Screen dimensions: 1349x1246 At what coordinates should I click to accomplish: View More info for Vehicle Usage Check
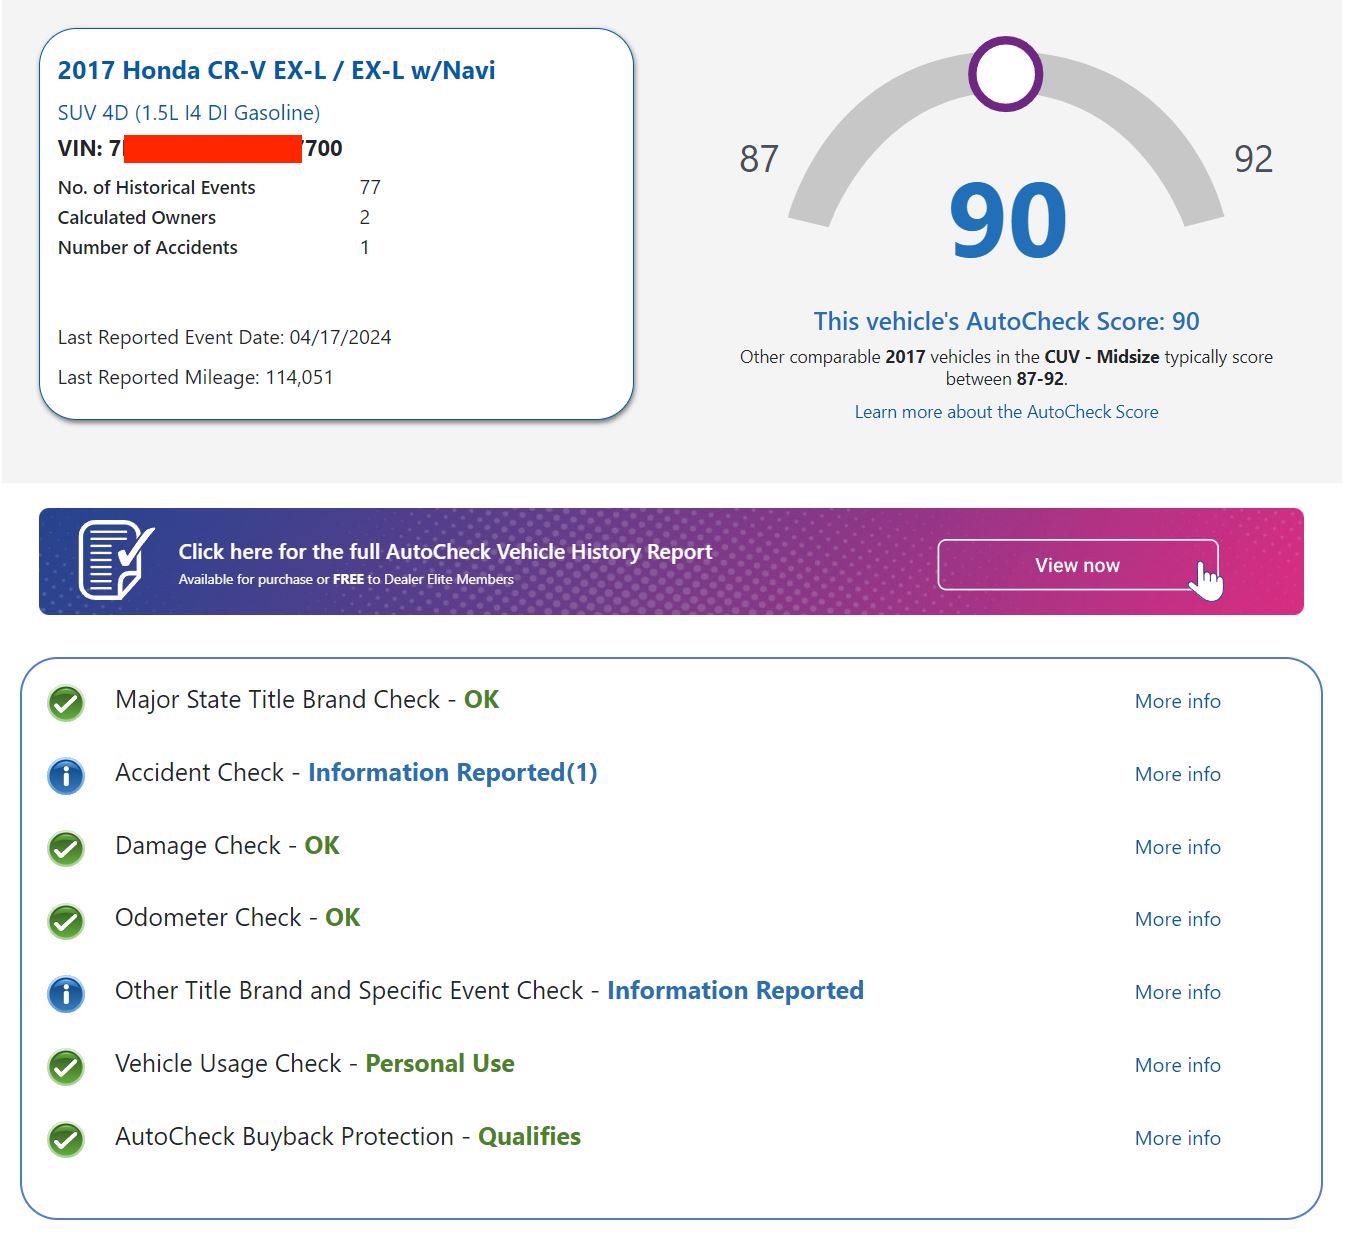pos(1177,1066)
